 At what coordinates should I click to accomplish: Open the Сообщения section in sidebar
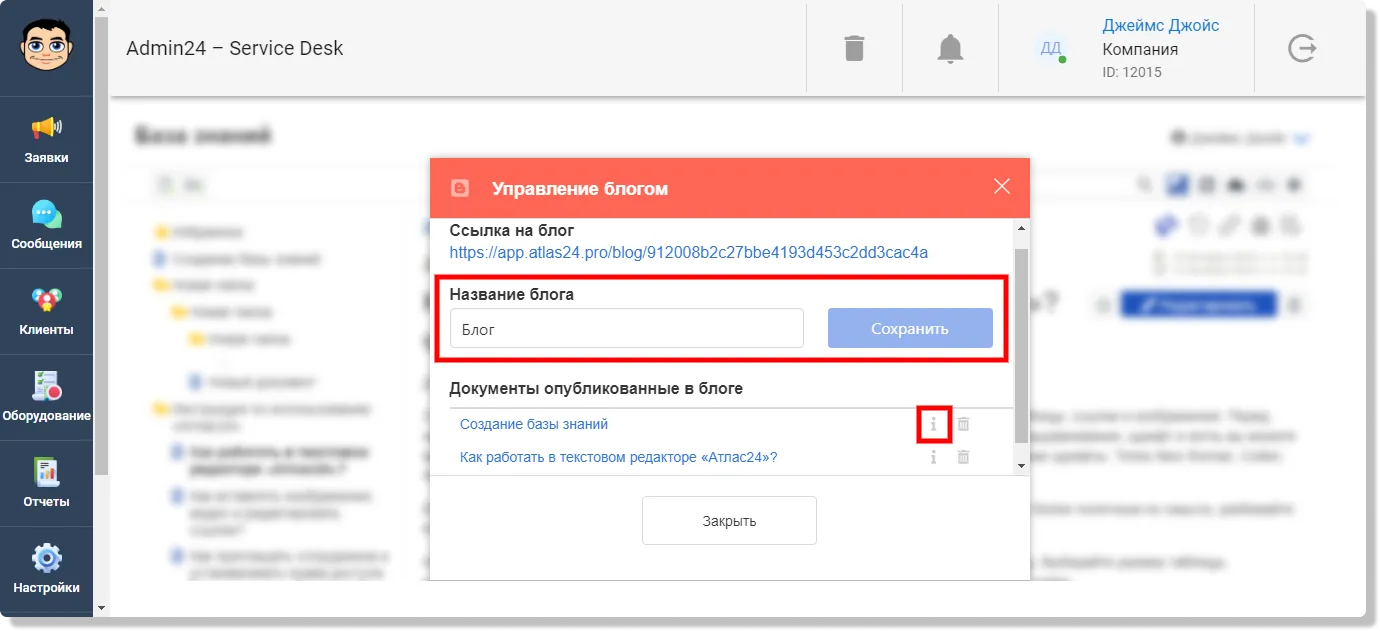pos(47,226)
